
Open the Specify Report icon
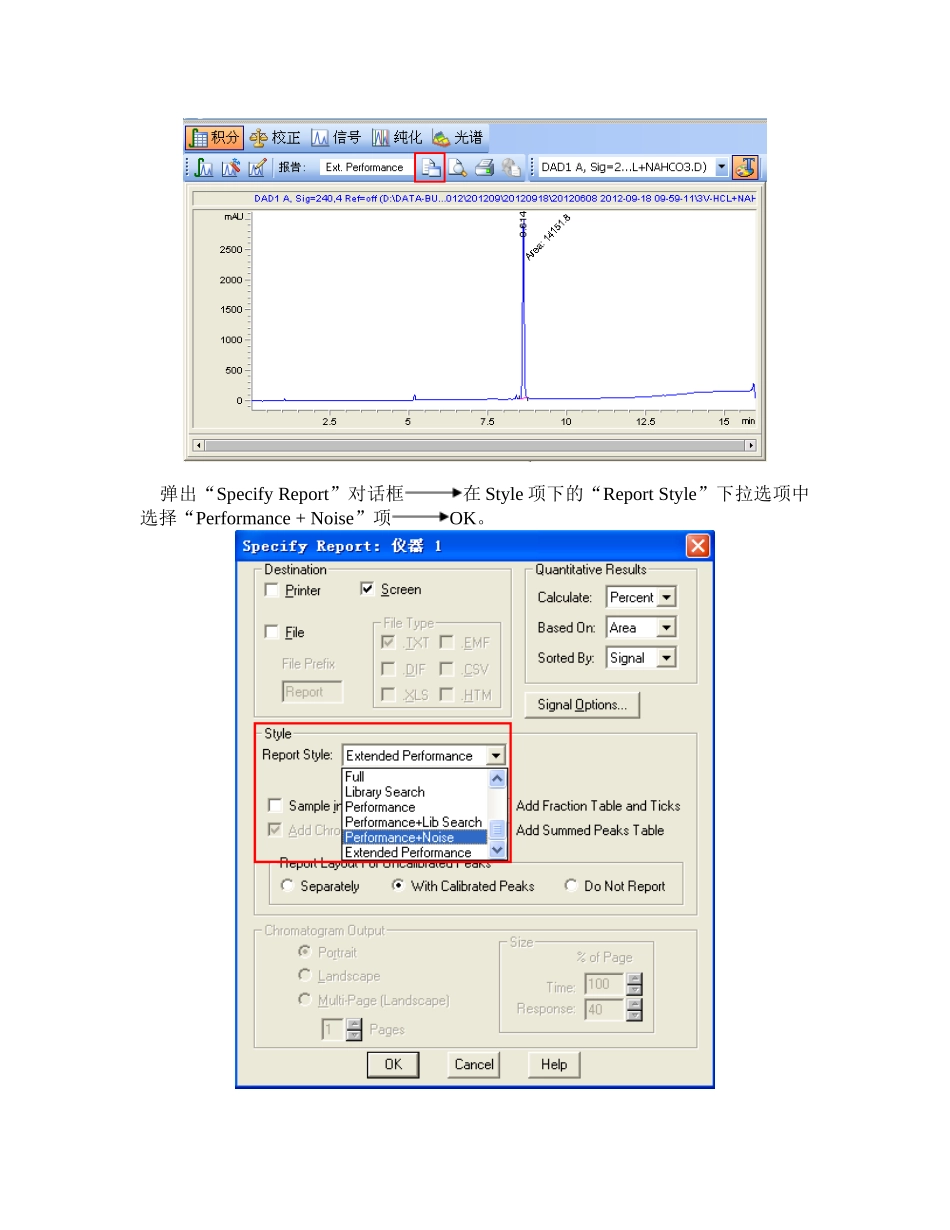tap(430, 168)
